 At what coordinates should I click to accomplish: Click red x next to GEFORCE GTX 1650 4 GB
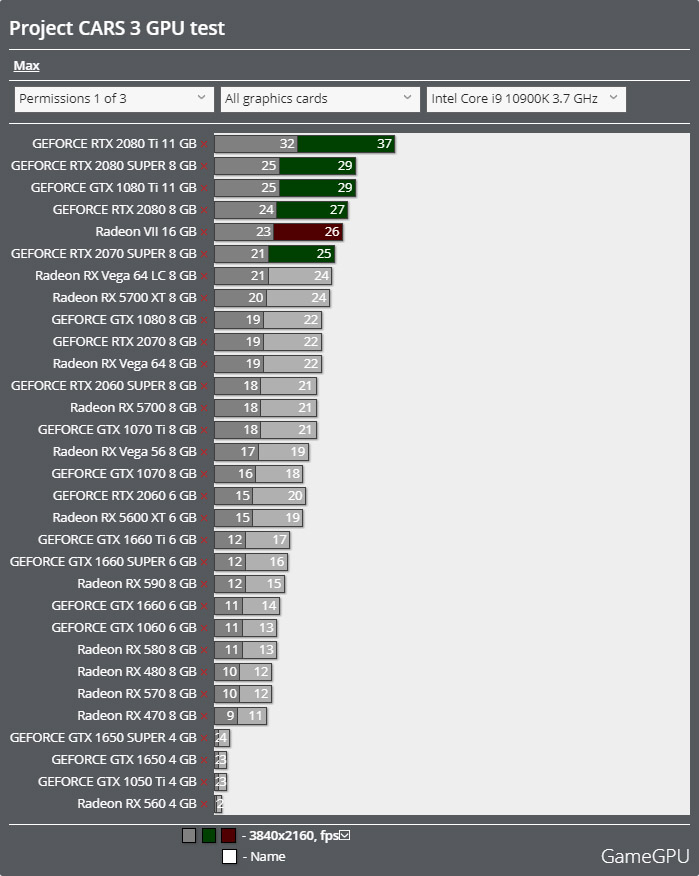click(205, 760)
